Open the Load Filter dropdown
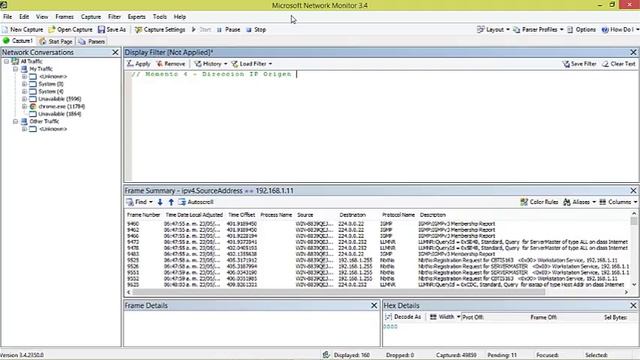This screenshot has width=640, height=360. tap(251, 64)
